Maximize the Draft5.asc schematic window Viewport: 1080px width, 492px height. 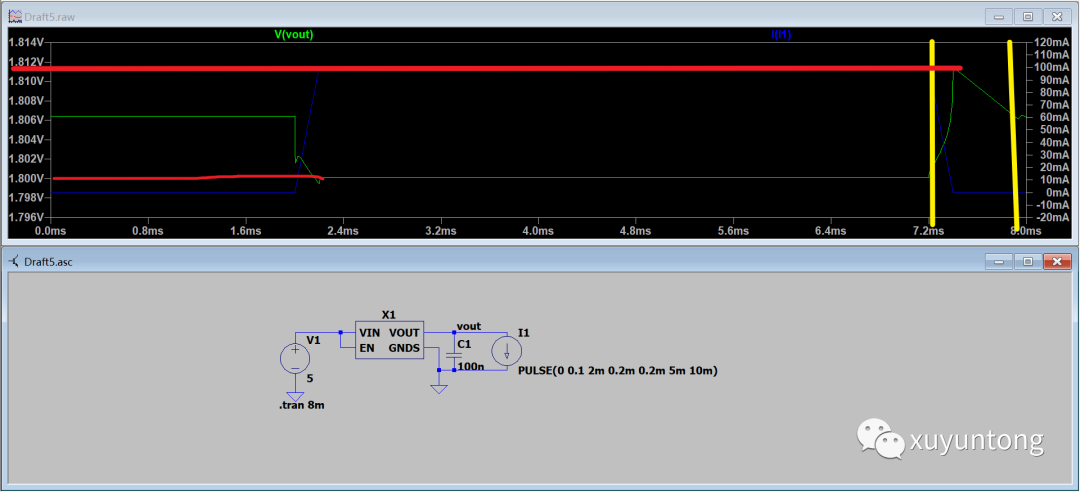[x=1028, y=261]
